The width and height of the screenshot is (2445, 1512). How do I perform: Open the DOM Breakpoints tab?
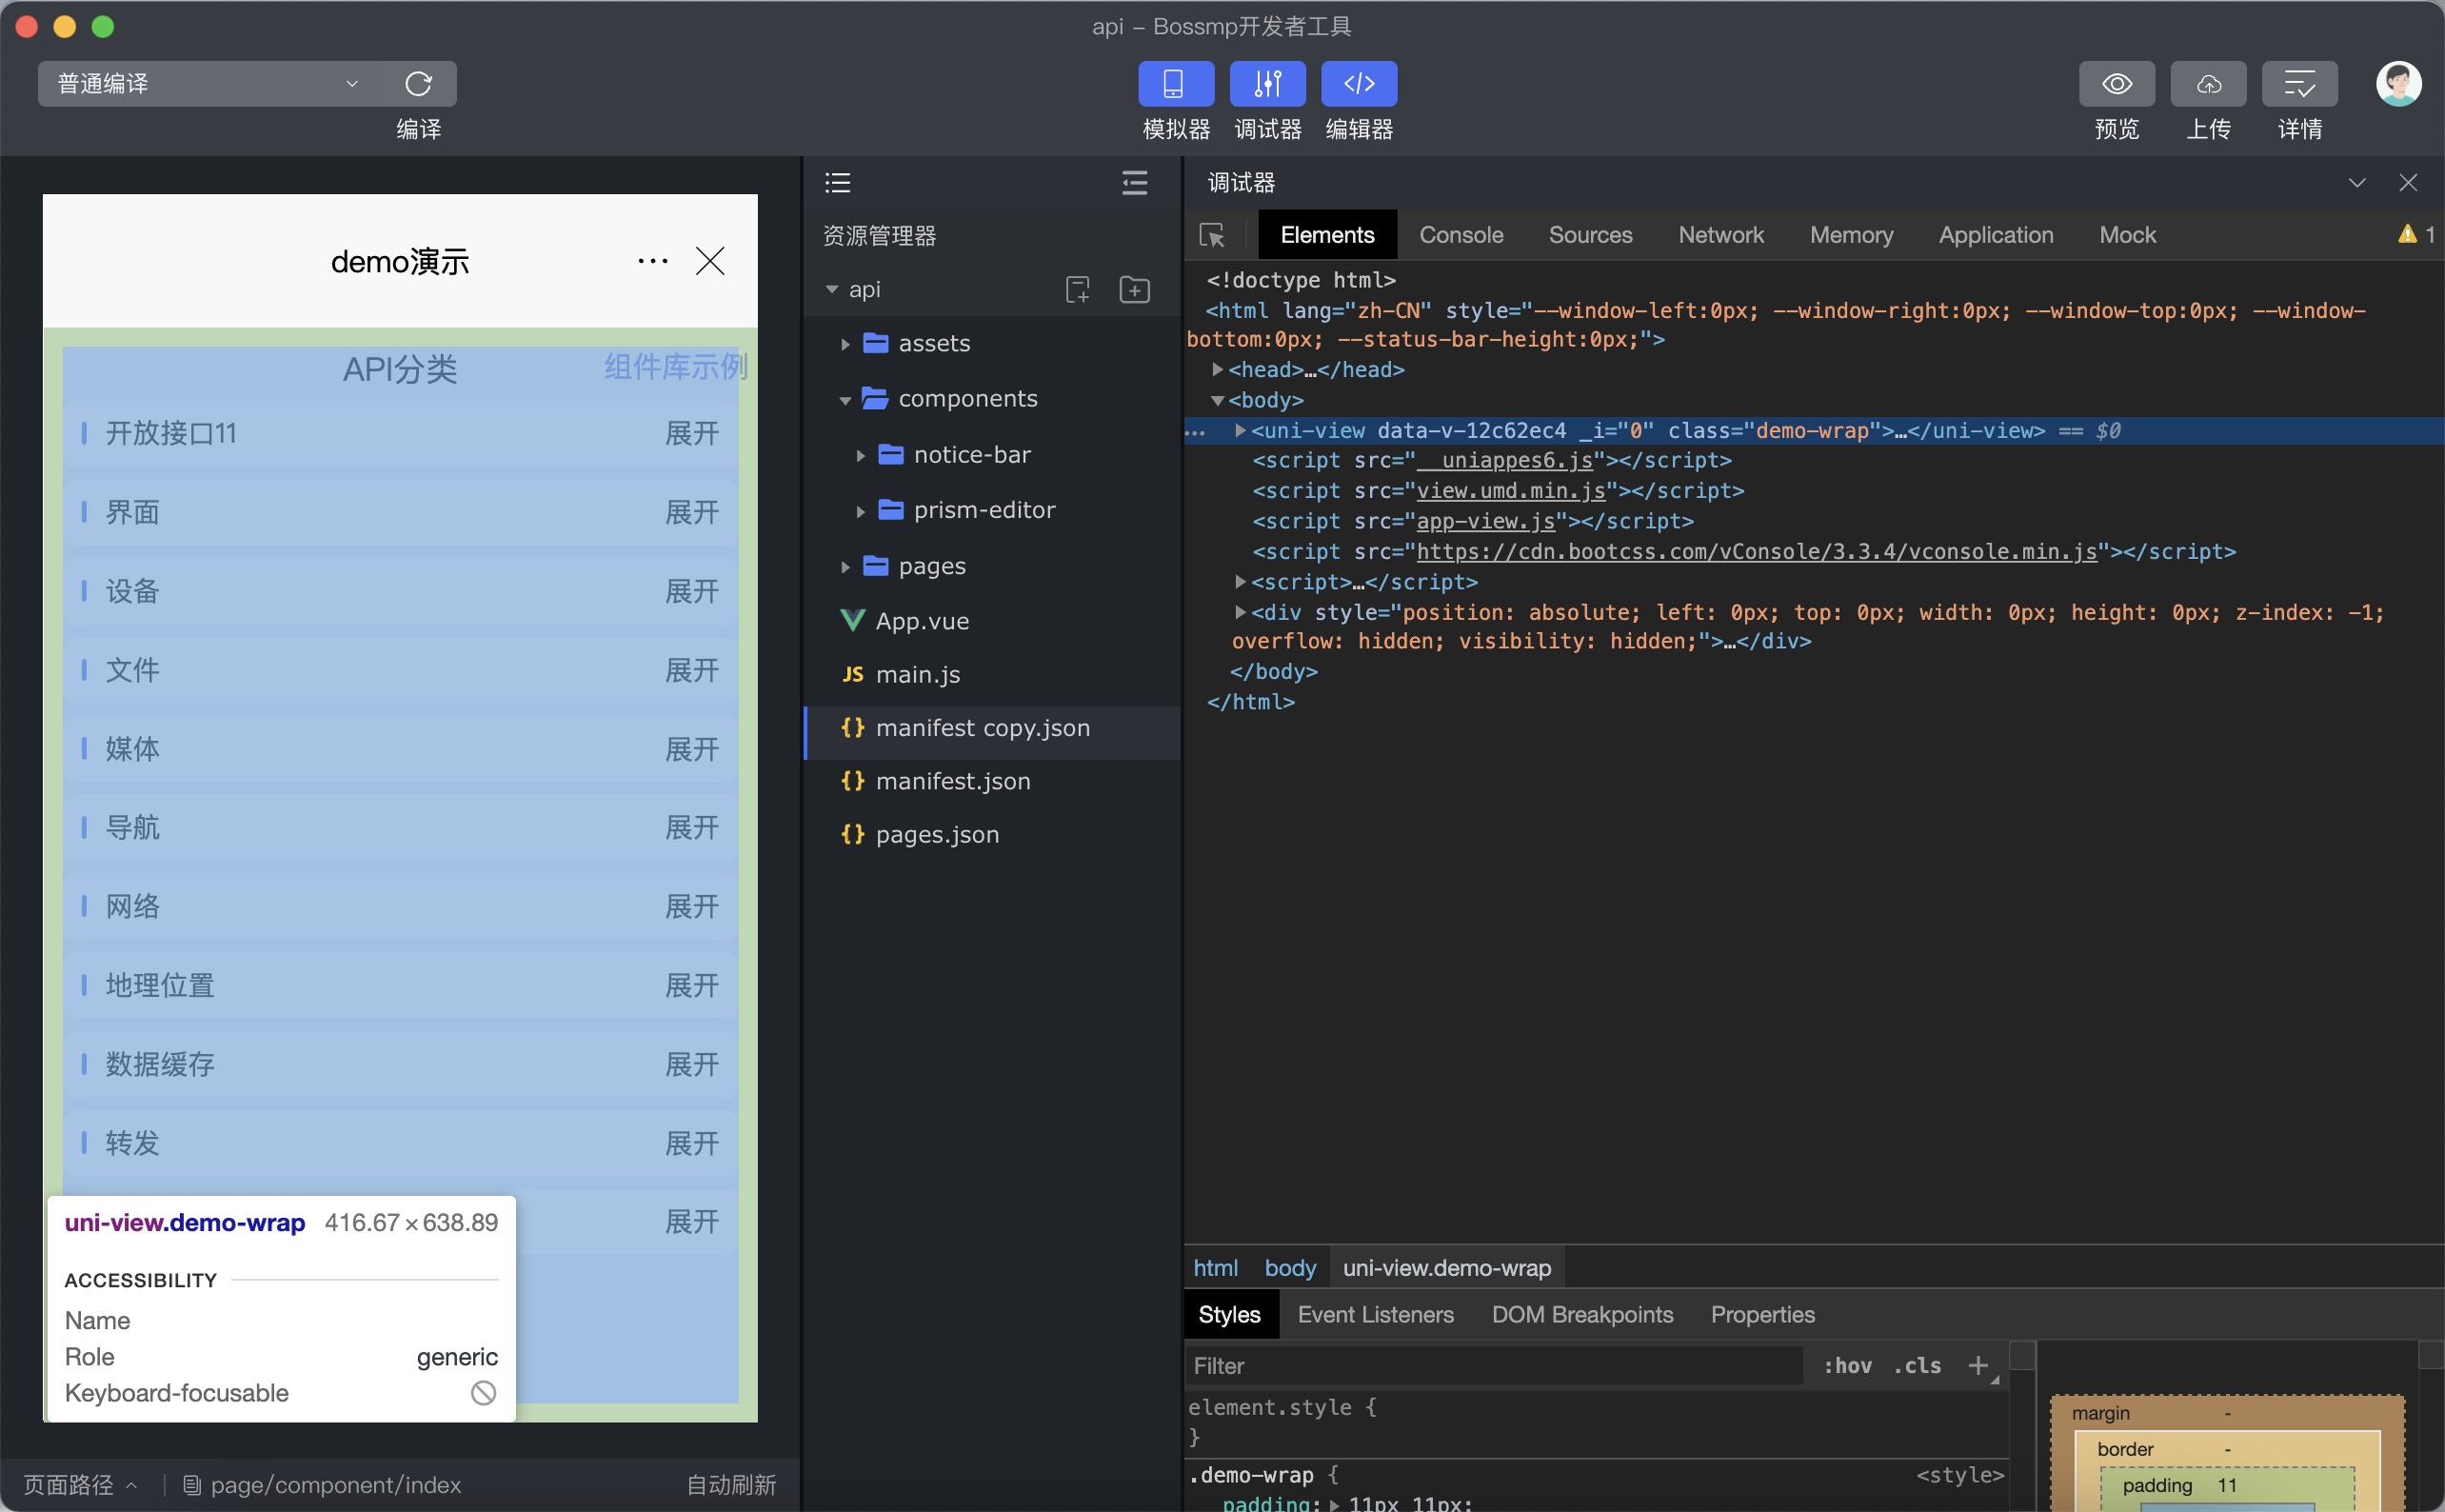pos(1582,1315)
